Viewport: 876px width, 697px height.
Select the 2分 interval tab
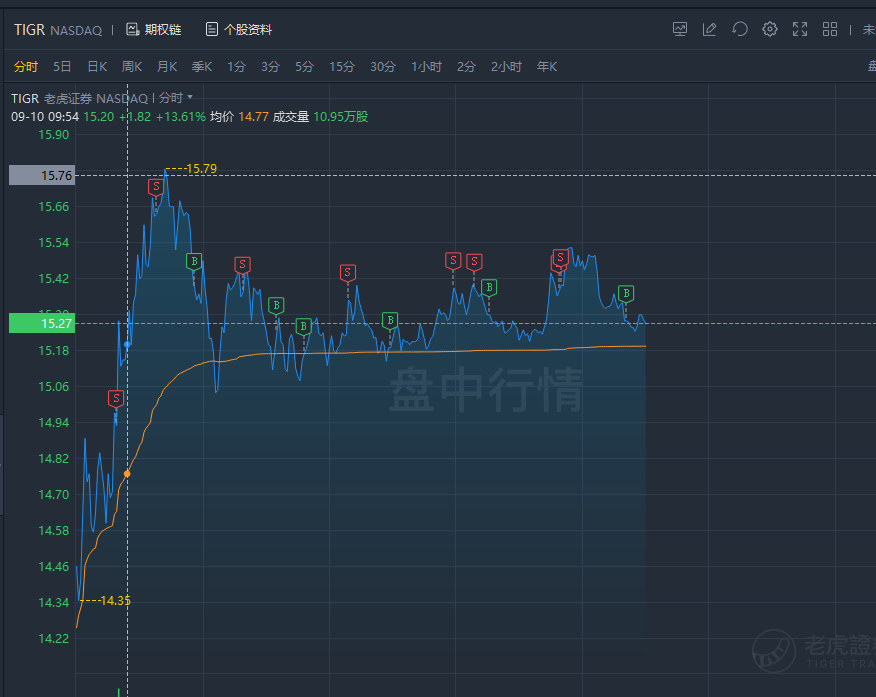click(x=466, y=66)
